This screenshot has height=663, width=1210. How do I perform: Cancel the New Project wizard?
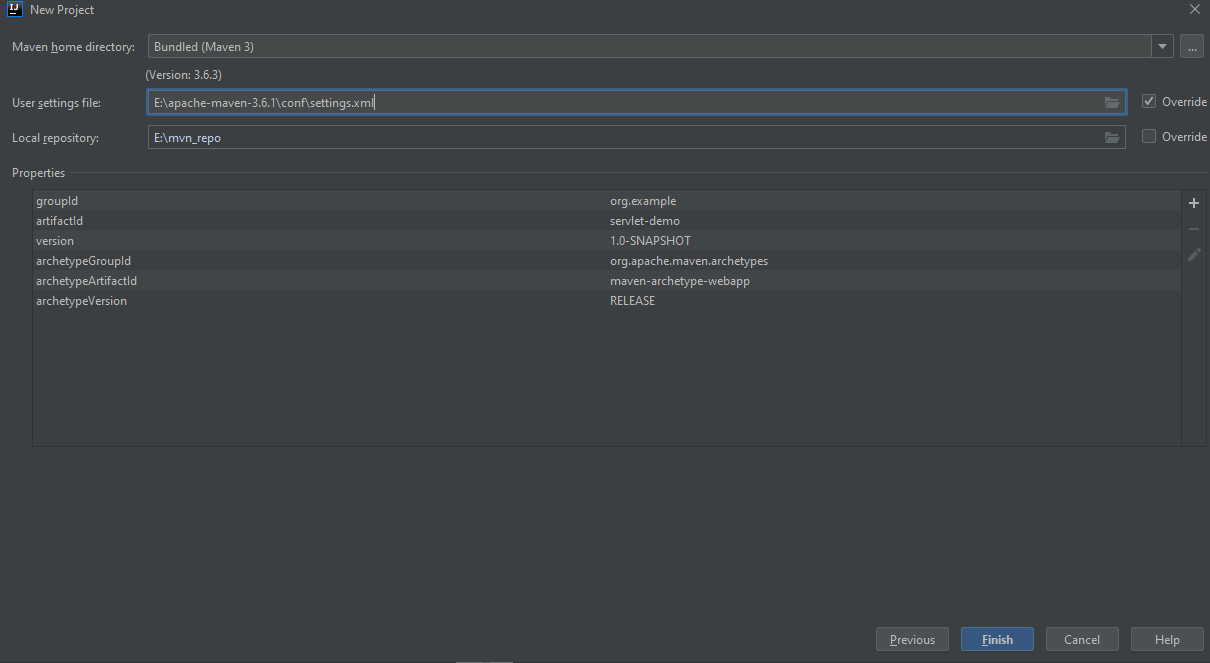pyautogui.click(x=1082, y=640)
